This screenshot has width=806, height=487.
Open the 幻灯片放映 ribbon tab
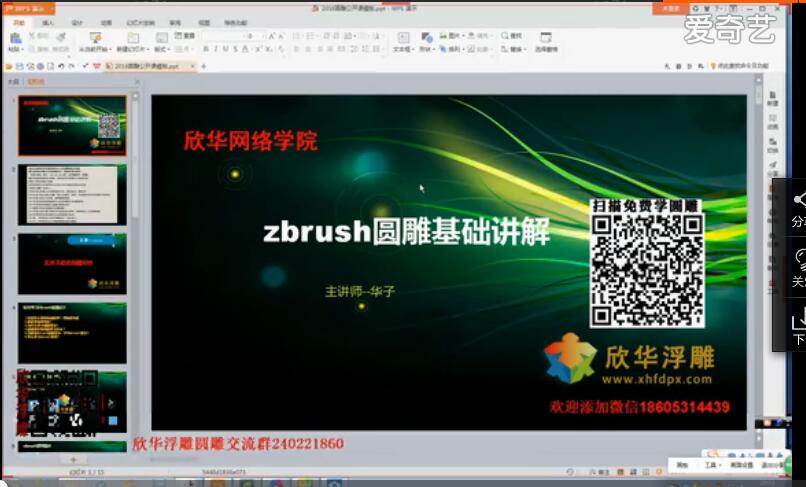(x=140, y=23)
